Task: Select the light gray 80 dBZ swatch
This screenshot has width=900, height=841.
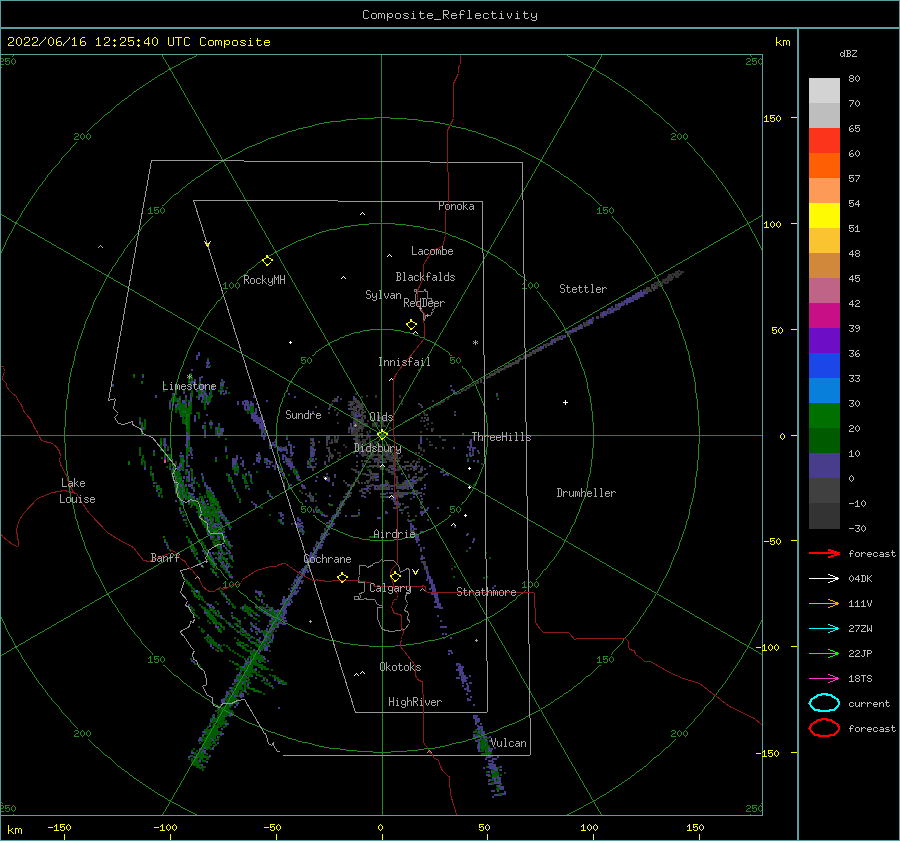Action: [x=824, y=90]
